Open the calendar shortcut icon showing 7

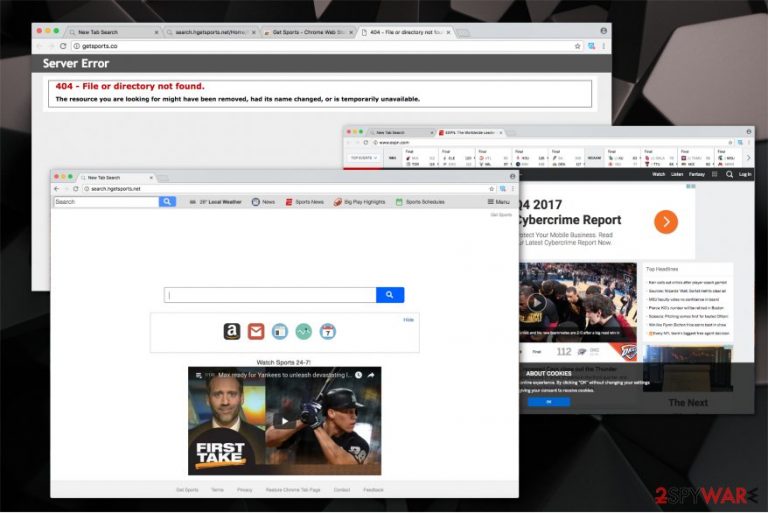pyautogui.click(x=328, y=332)
